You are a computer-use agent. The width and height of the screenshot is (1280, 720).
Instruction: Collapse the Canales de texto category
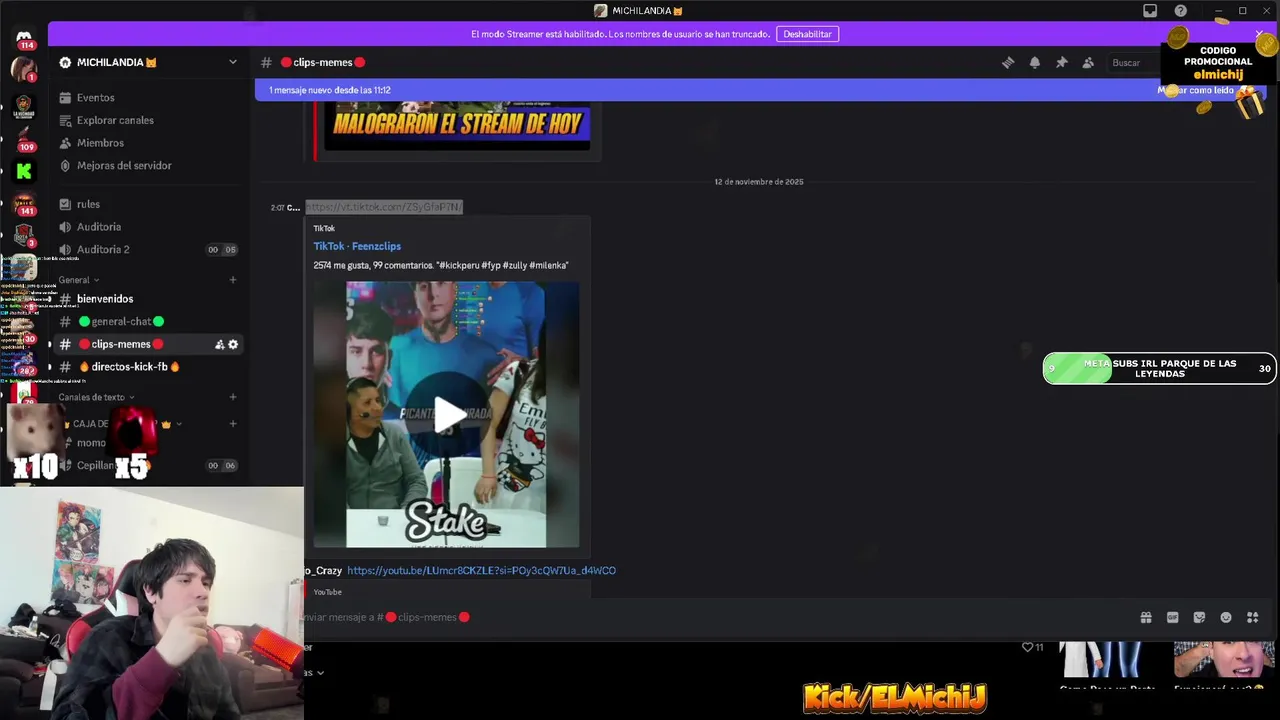pyautogui.click(x=96, y=397)
